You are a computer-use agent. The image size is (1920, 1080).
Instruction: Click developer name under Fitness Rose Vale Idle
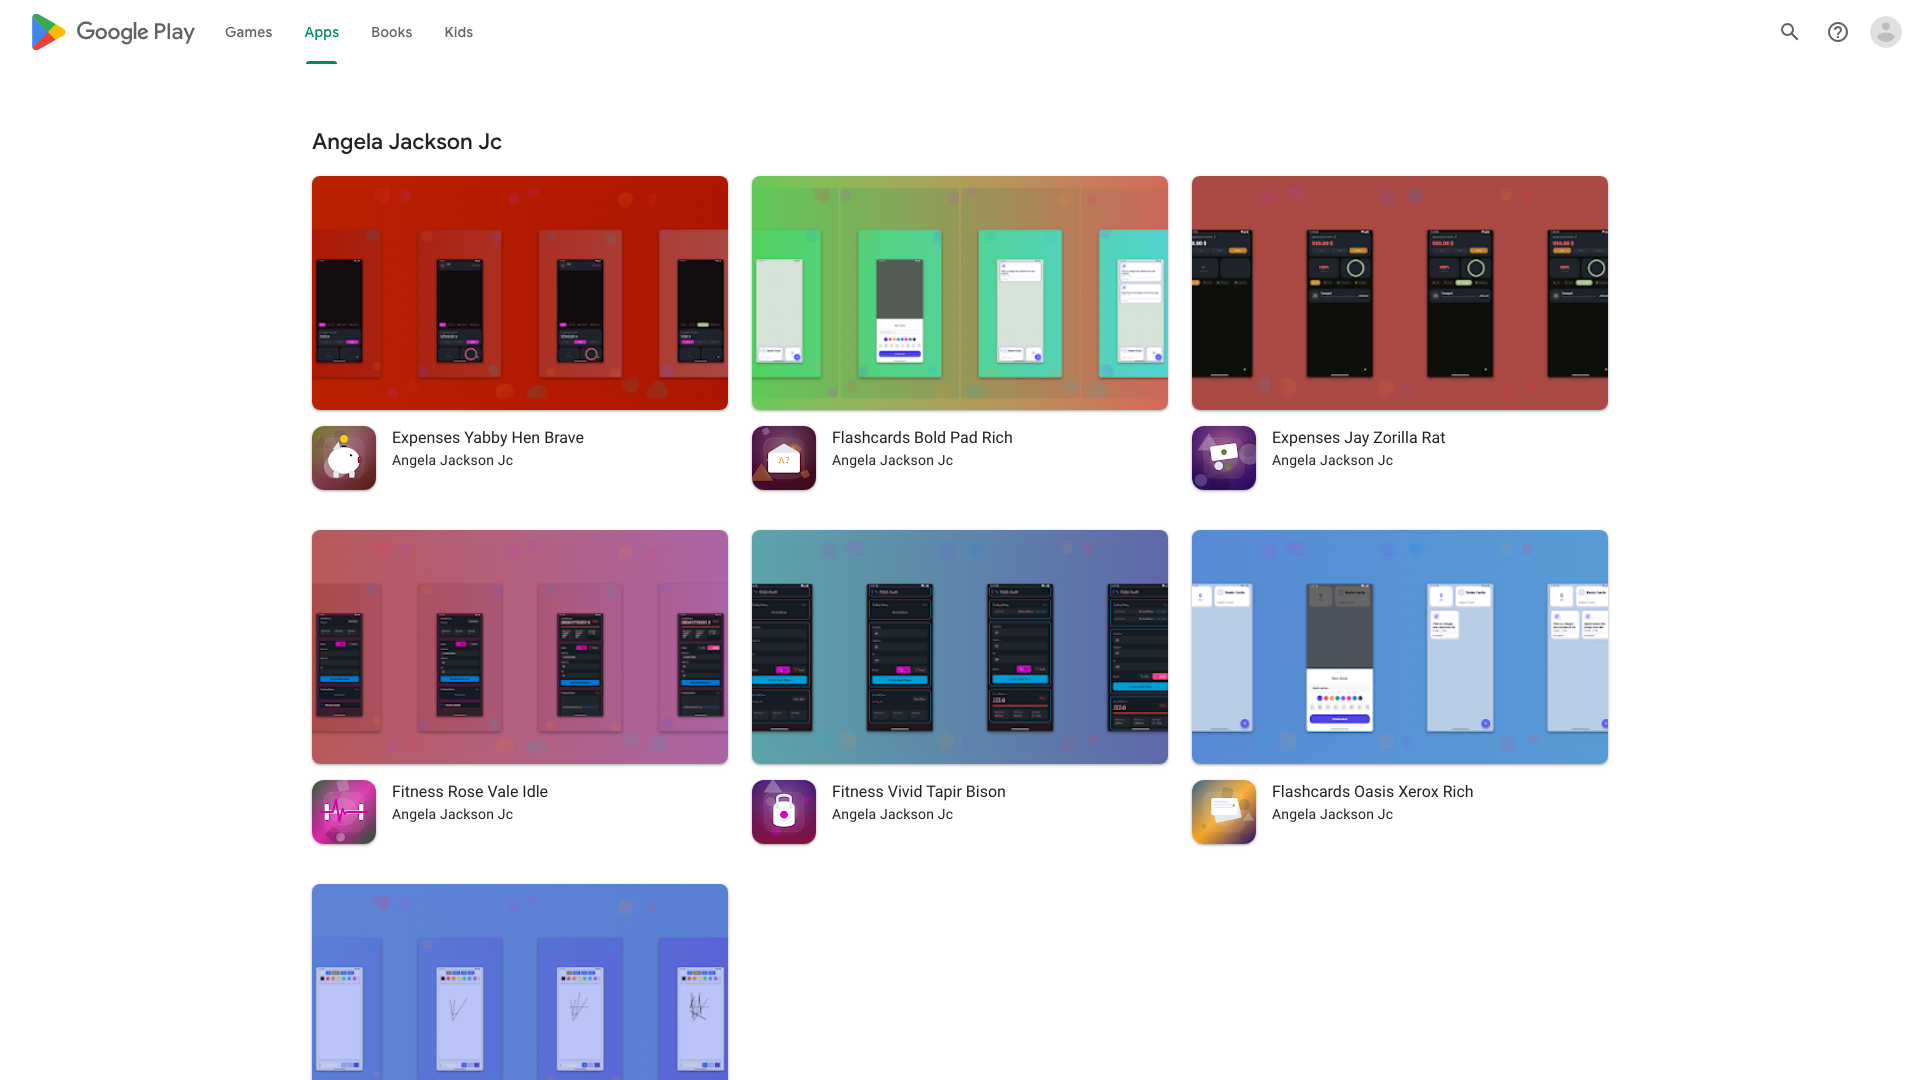[x=452, y=815]
